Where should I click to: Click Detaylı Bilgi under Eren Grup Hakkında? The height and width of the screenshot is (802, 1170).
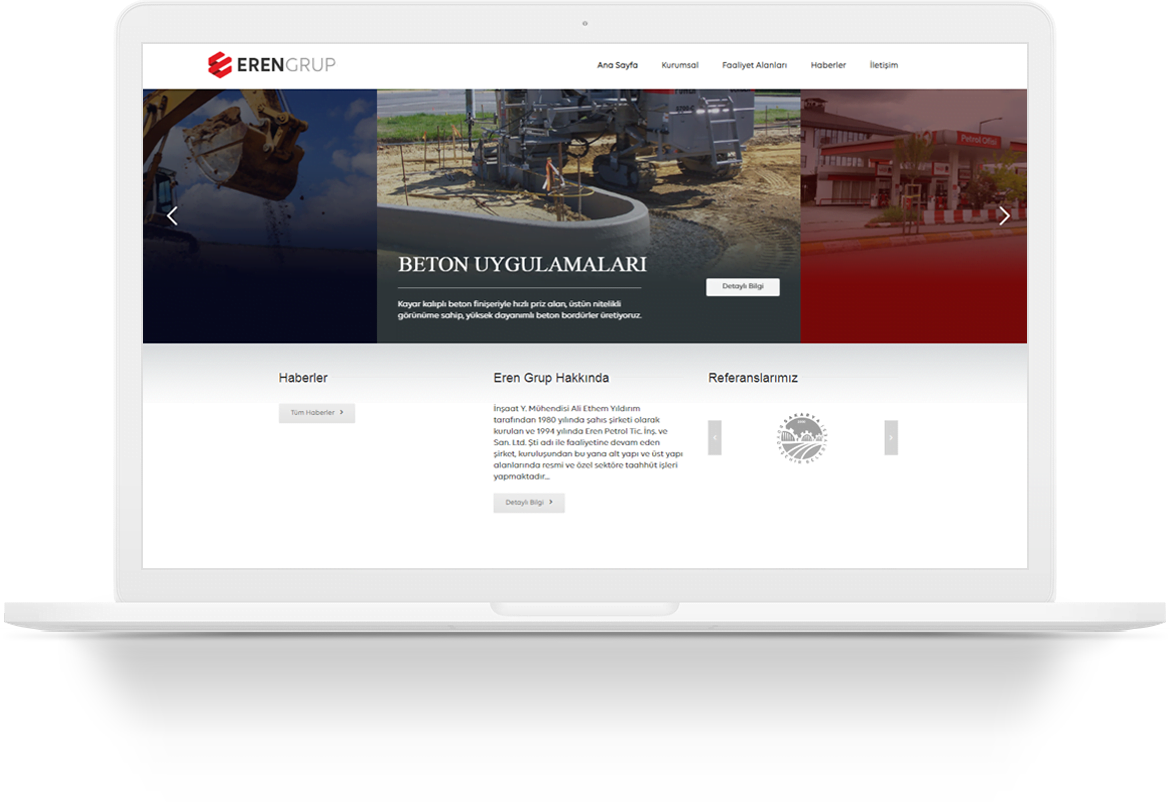pyautogui.click(x=528, y=502)
